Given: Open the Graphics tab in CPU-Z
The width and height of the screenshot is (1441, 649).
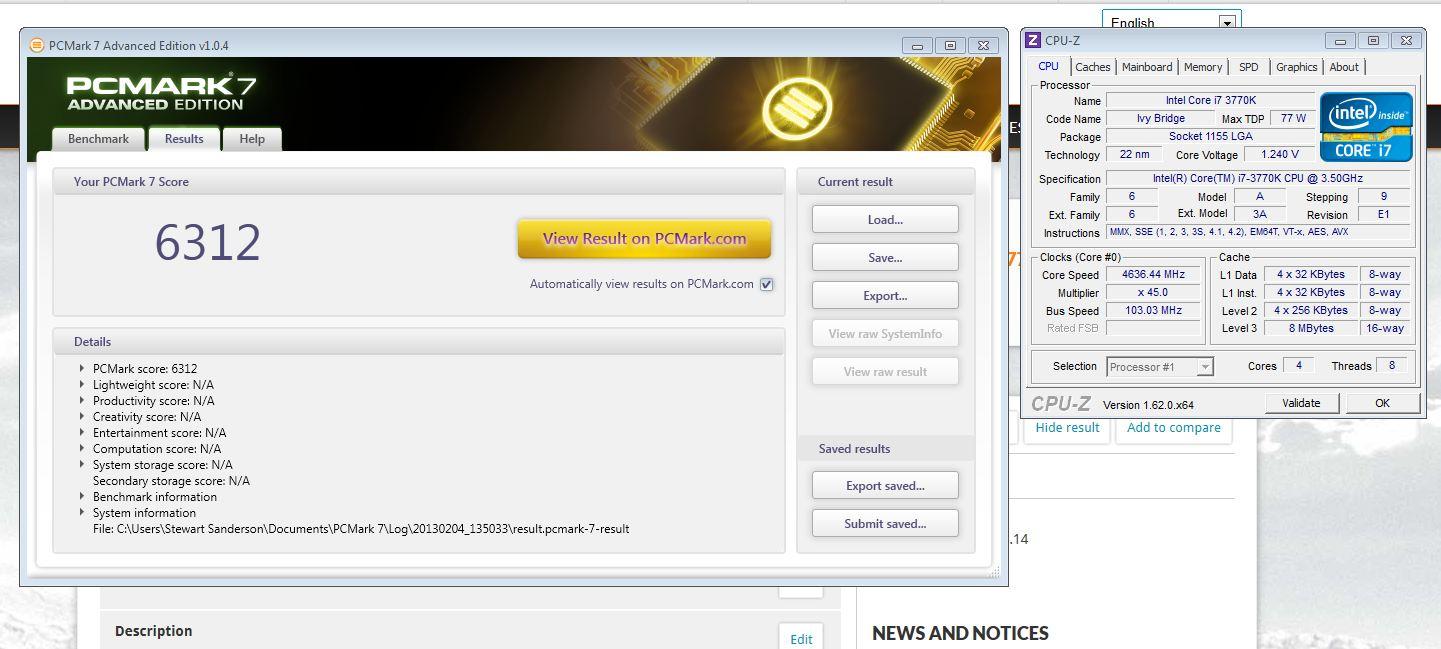Looking at the screenshot, I should coord(1296,67).
